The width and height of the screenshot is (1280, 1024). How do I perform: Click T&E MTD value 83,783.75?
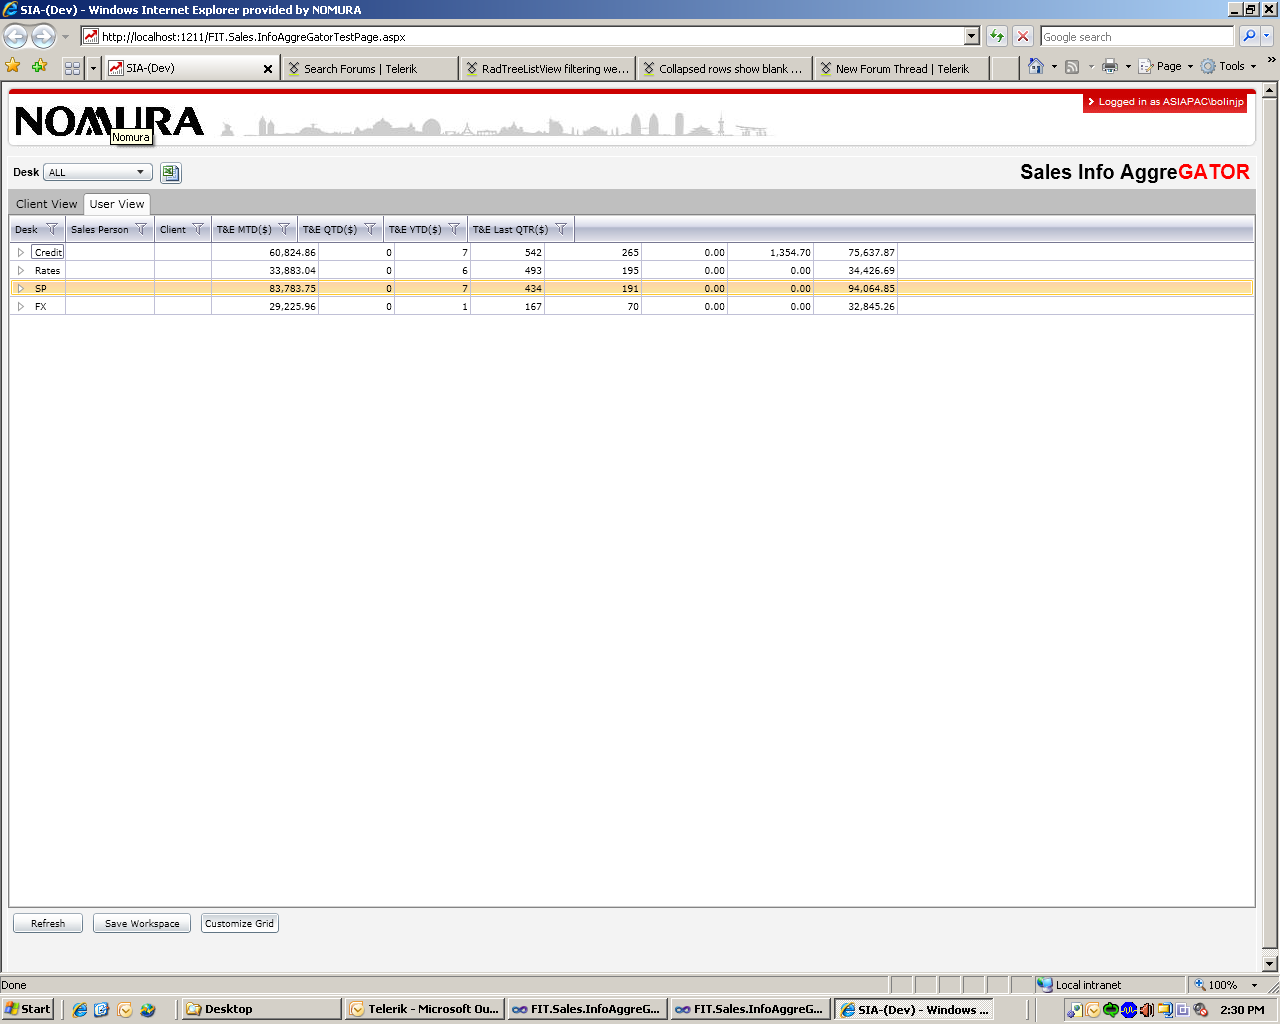[x=292, y=289]
